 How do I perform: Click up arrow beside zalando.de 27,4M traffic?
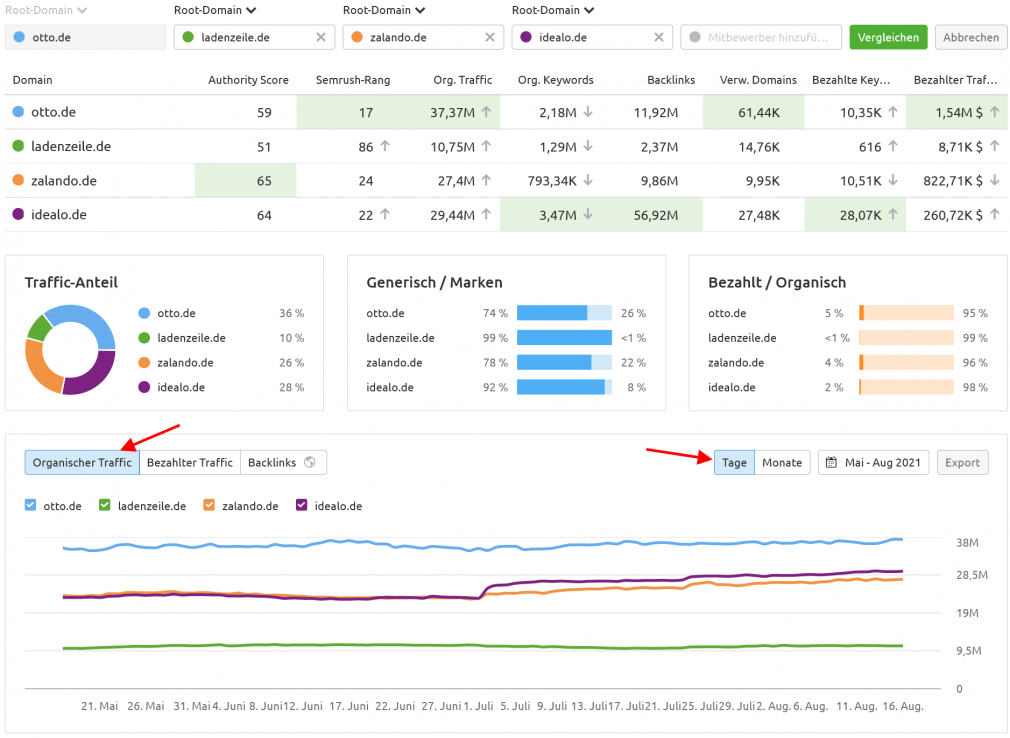tap(486, 180)
